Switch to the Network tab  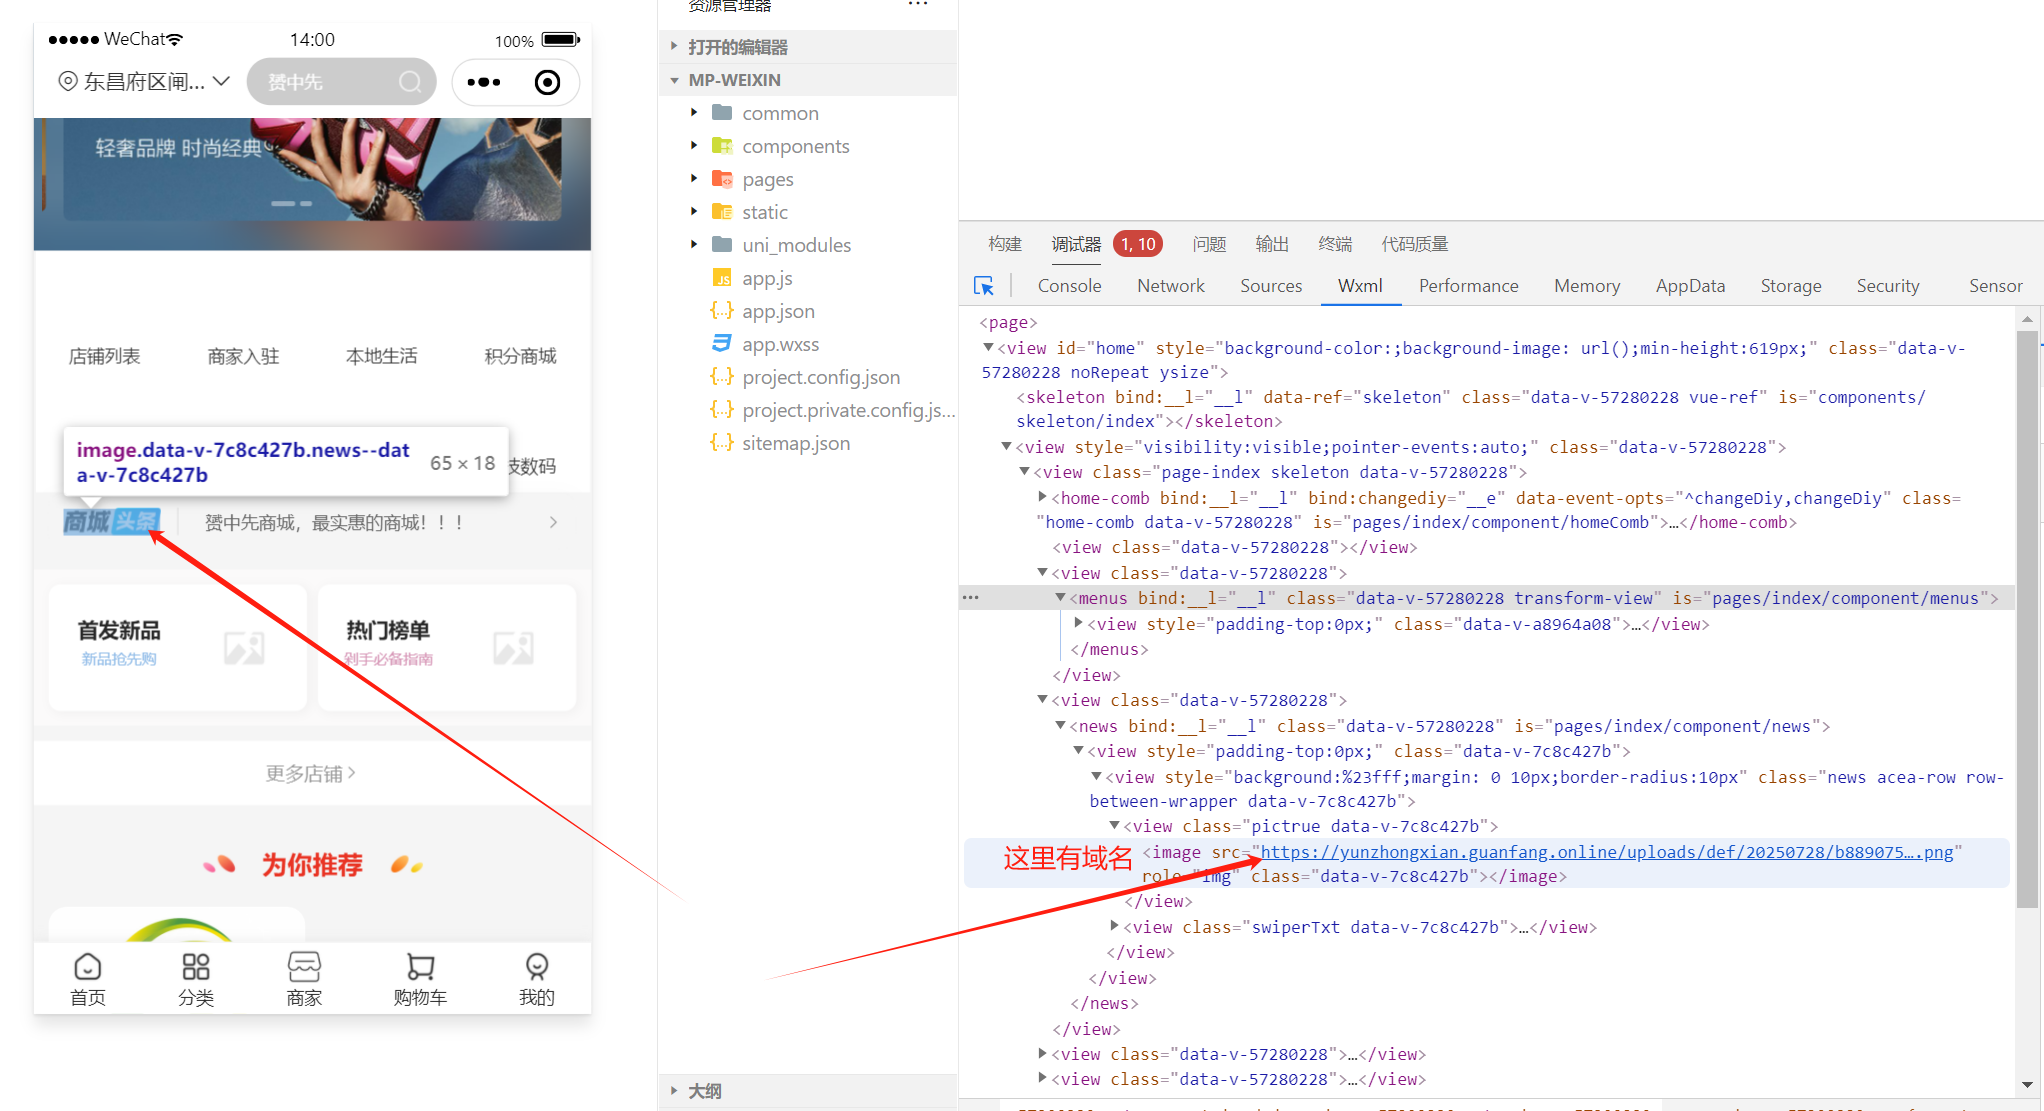1170,286
